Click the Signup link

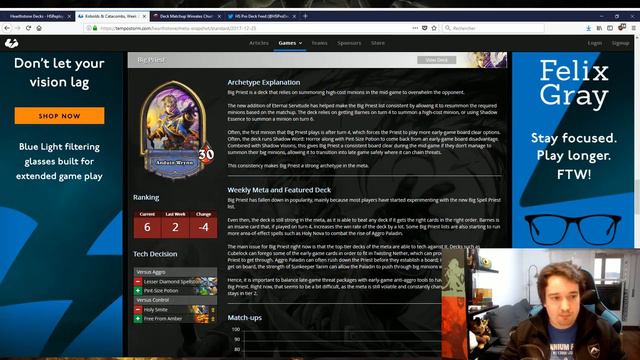pos(620,43)
